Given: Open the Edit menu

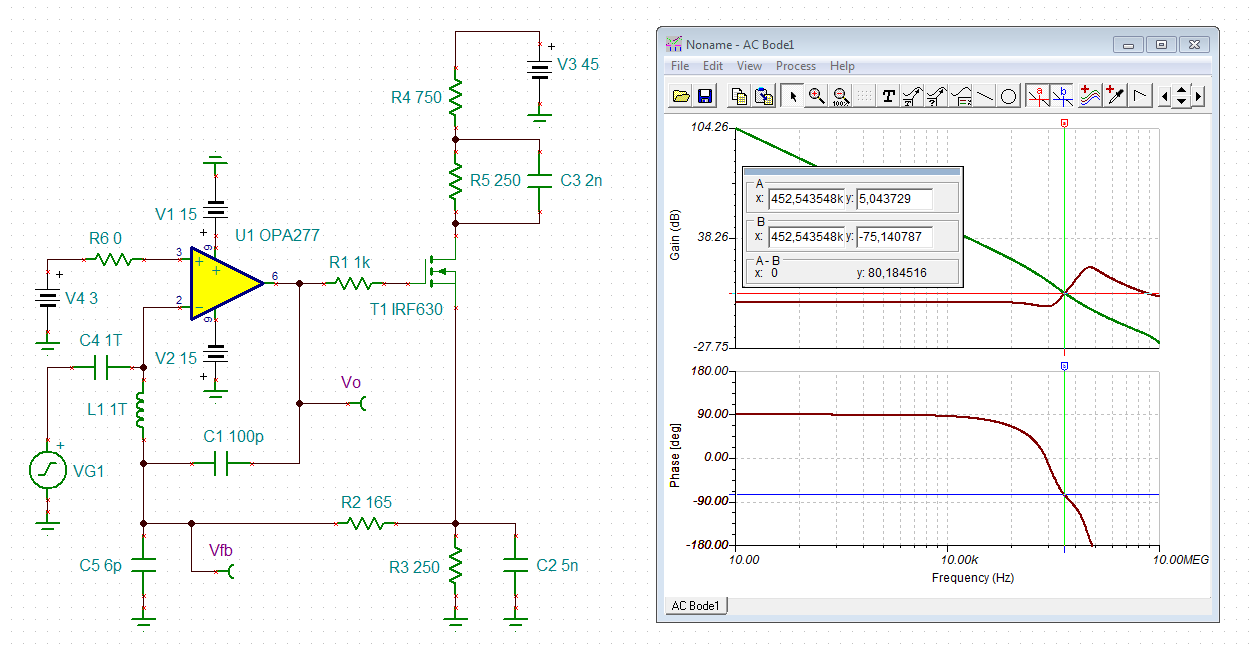Looking at the screenshot, I should click(x=712, y=66).
